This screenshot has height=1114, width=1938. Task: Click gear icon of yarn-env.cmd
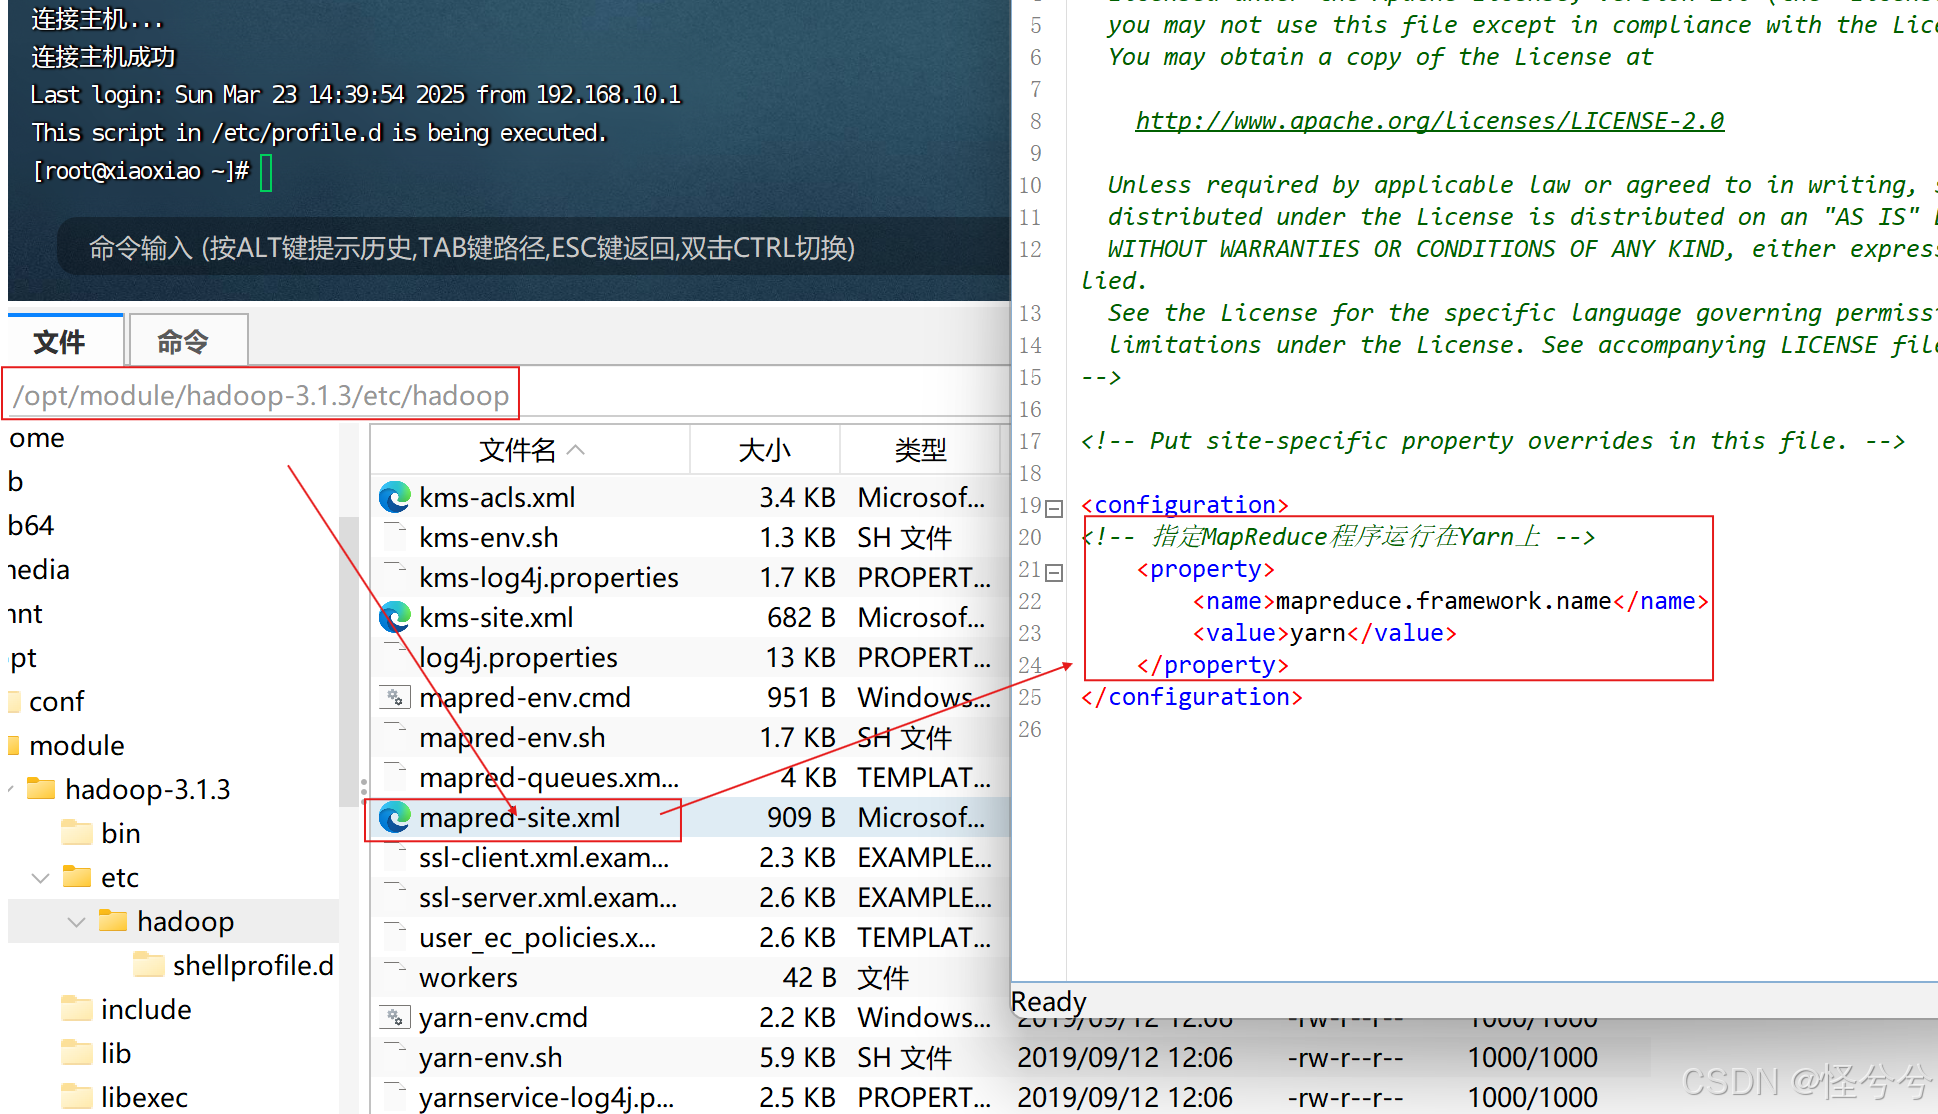pos(395,1017)
